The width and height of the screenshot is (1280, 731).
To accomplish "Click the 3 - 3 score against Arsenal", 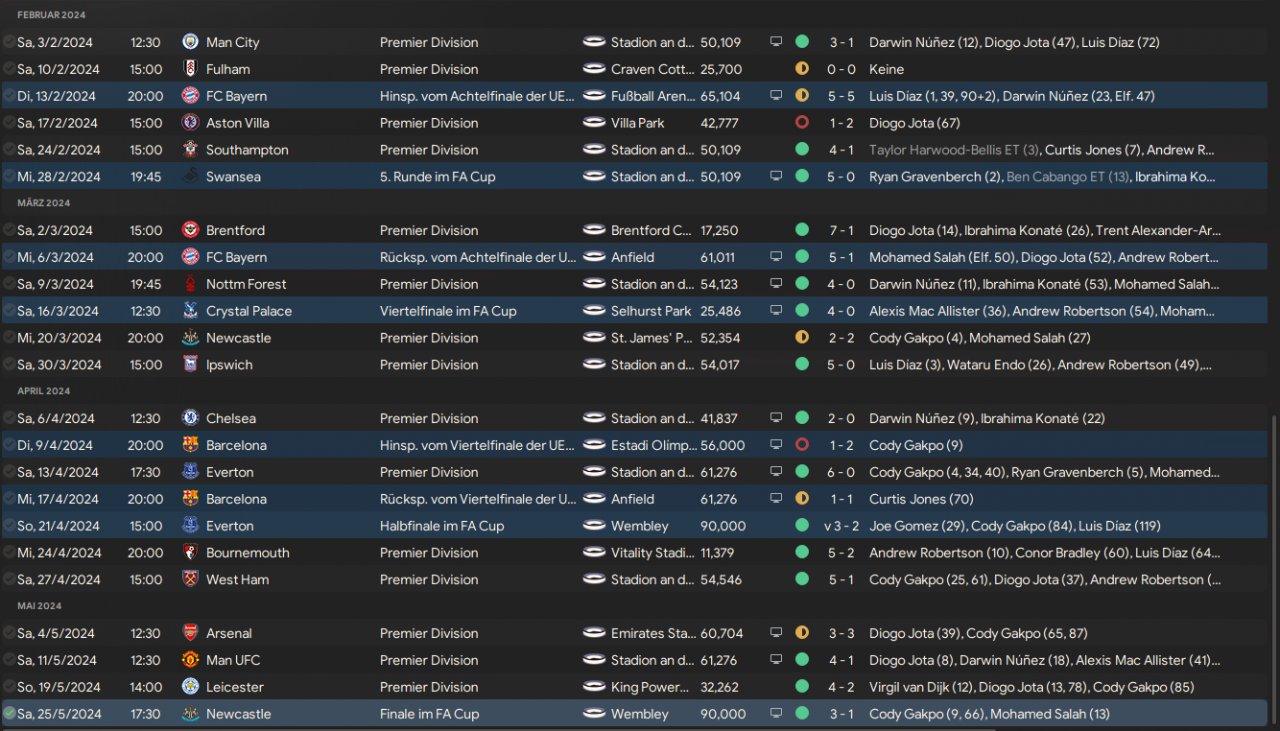I will (x=842, y=633).
